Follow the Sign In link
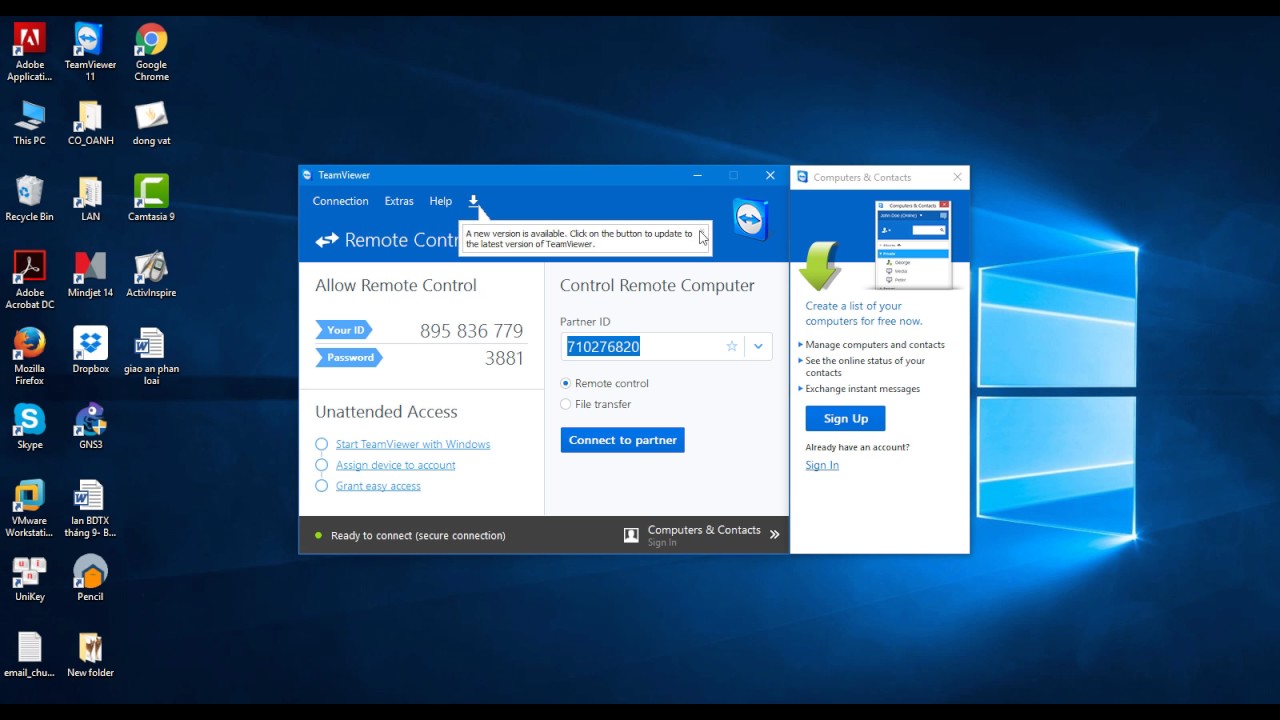The image size is (1280, 720). (x=822, y=465)
